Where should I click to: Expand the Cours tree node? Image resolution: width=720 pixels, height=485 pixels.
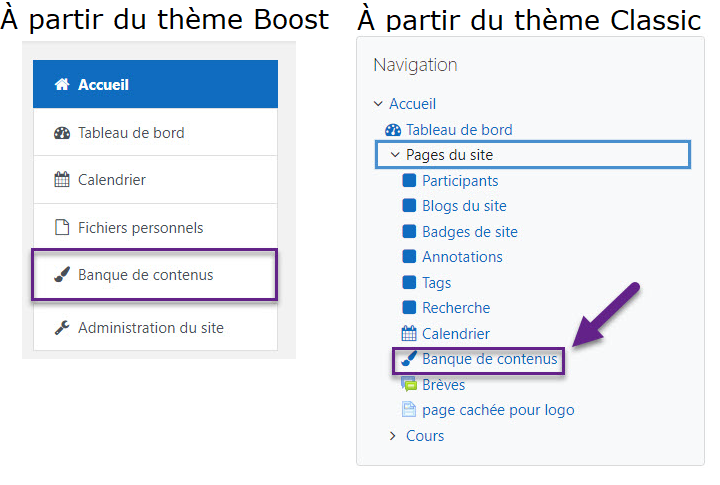[x=393, y=436]
